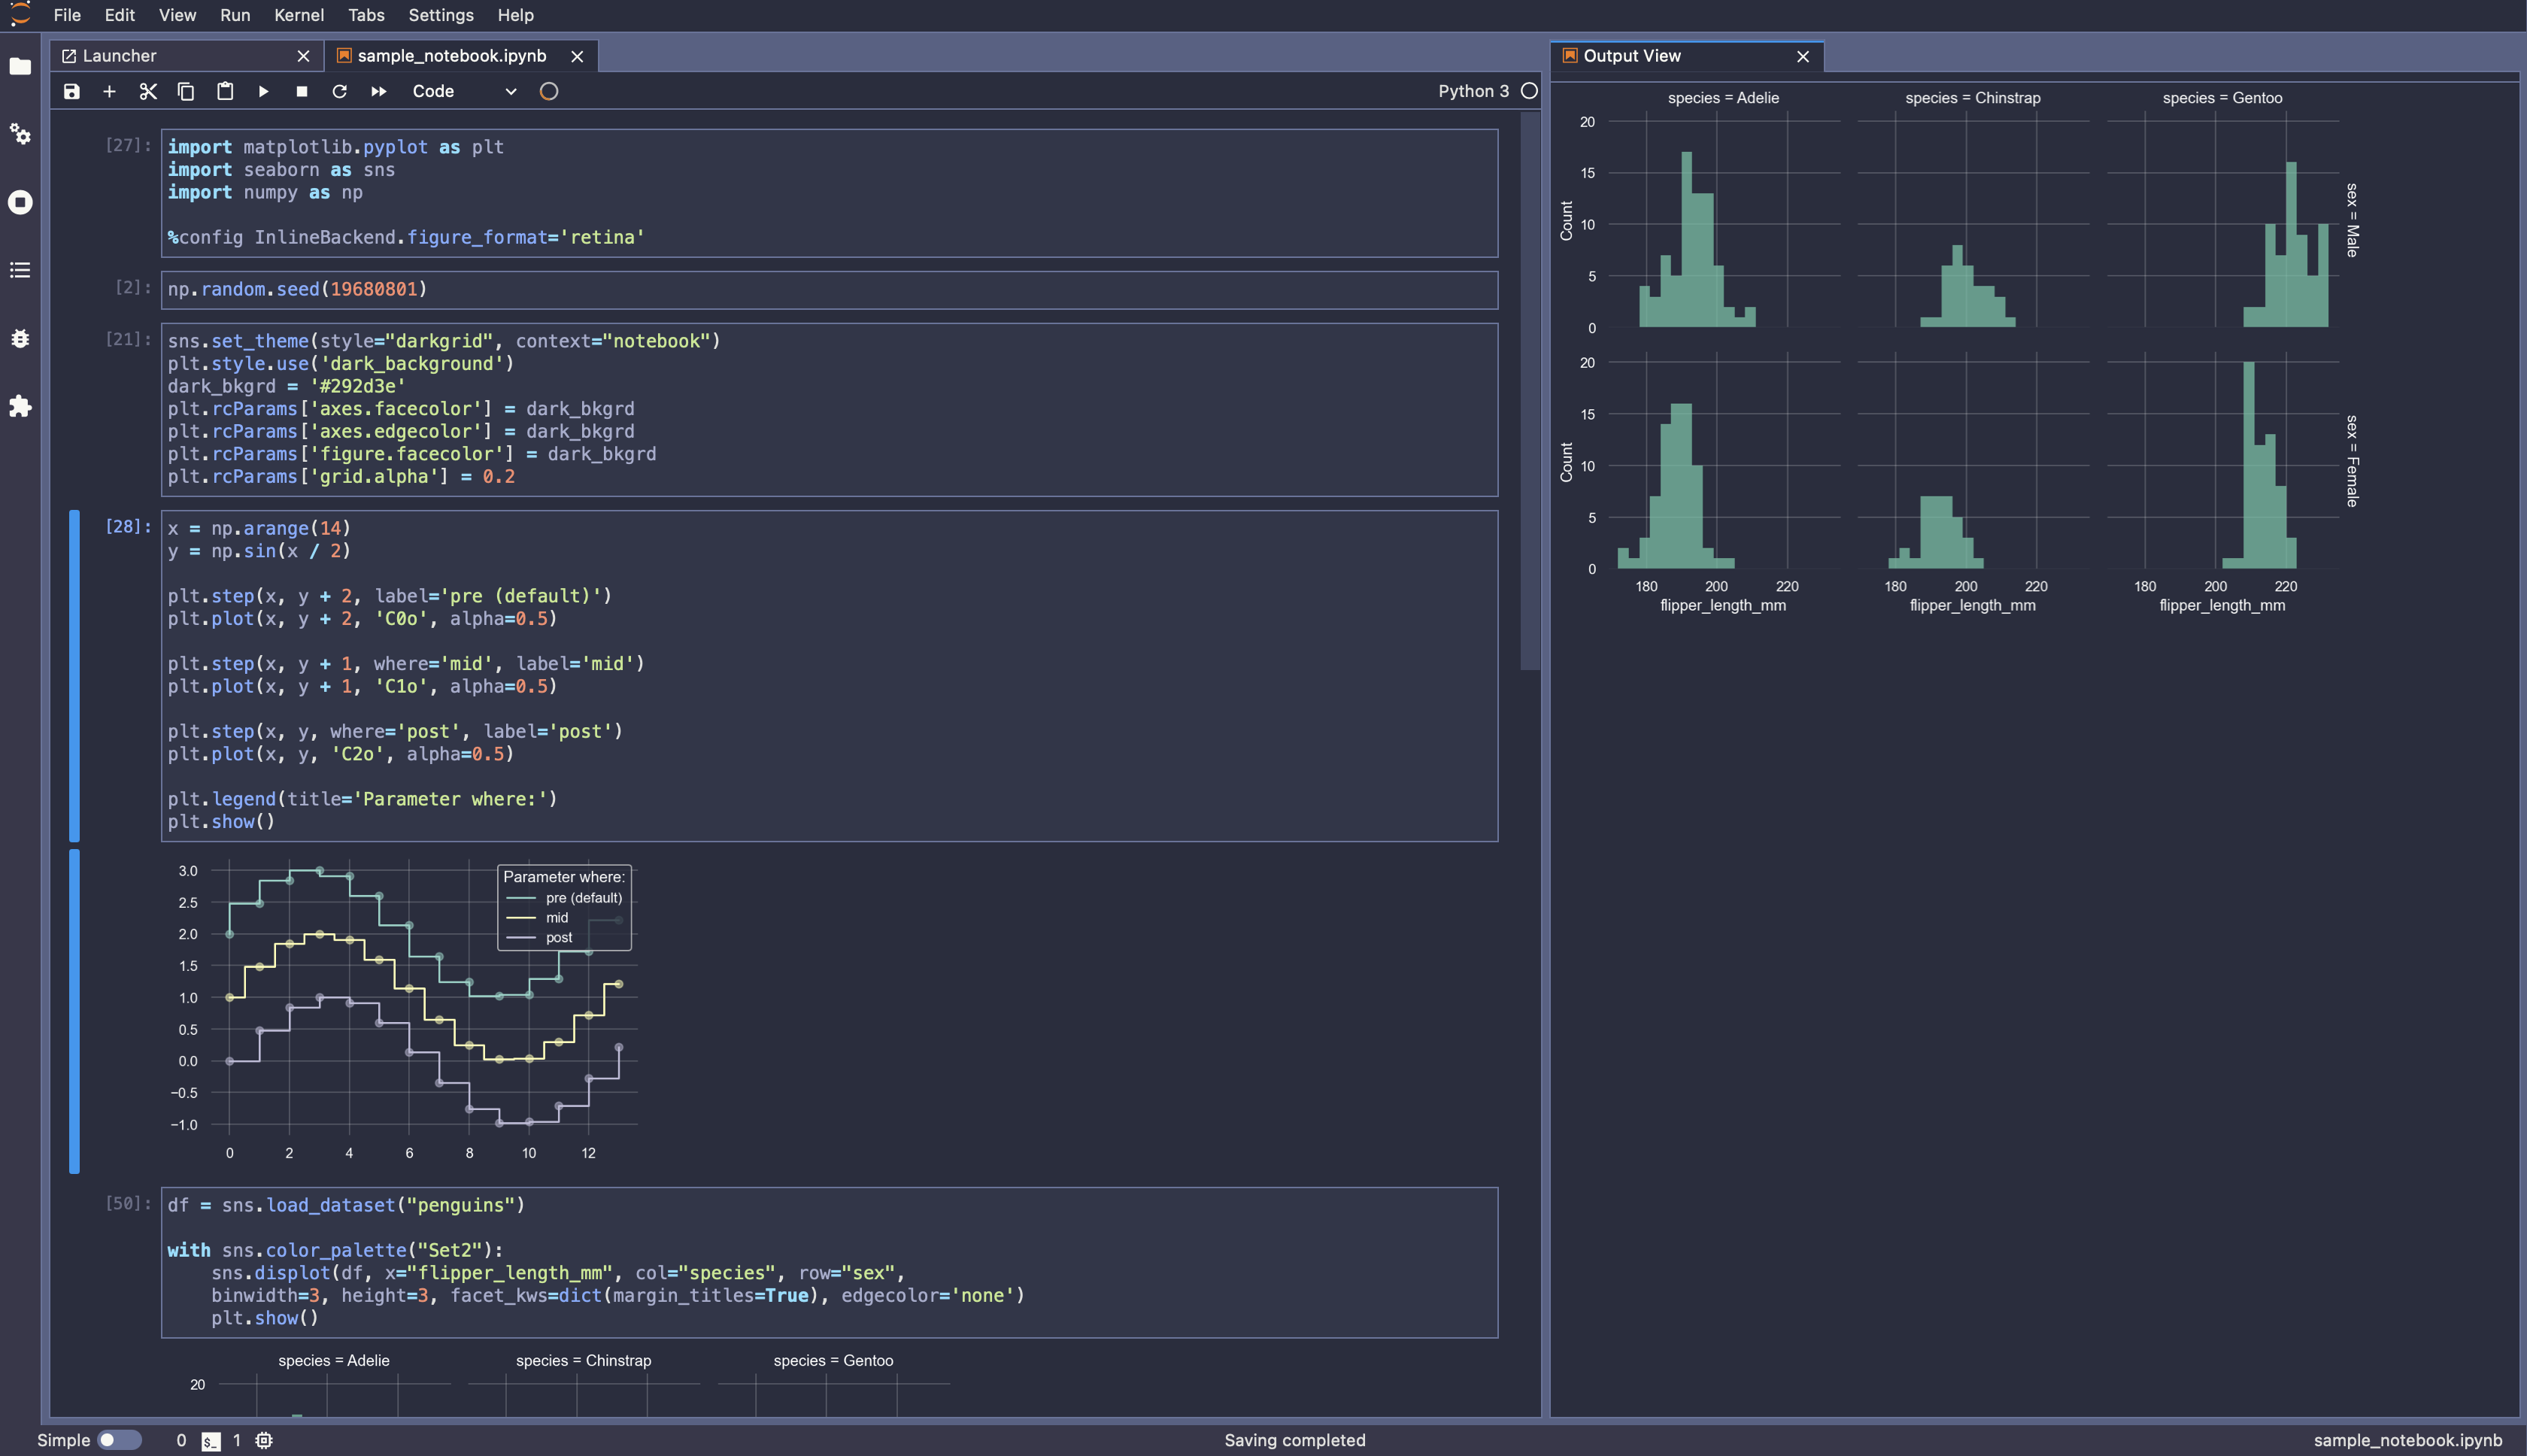The height and width of the screenshot is (1456, 2527).
Task: Open the Kernel menu
Action: pyautogui.click(x=298, y=15)
